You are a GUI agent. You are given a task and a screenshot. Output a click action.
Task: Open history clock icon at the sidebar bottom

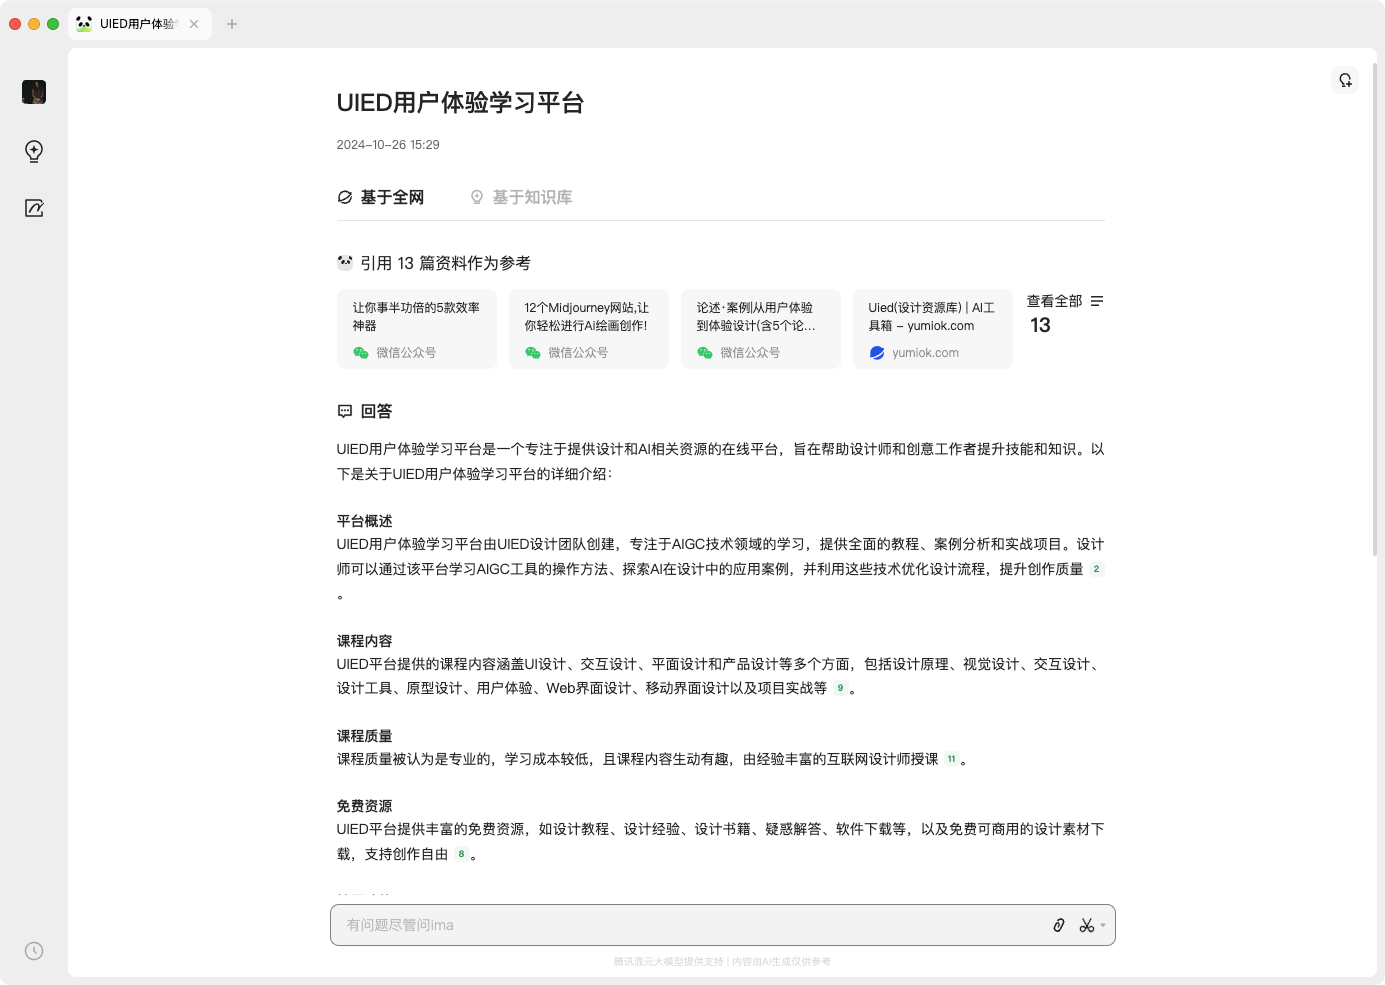[x=34, y=951]
